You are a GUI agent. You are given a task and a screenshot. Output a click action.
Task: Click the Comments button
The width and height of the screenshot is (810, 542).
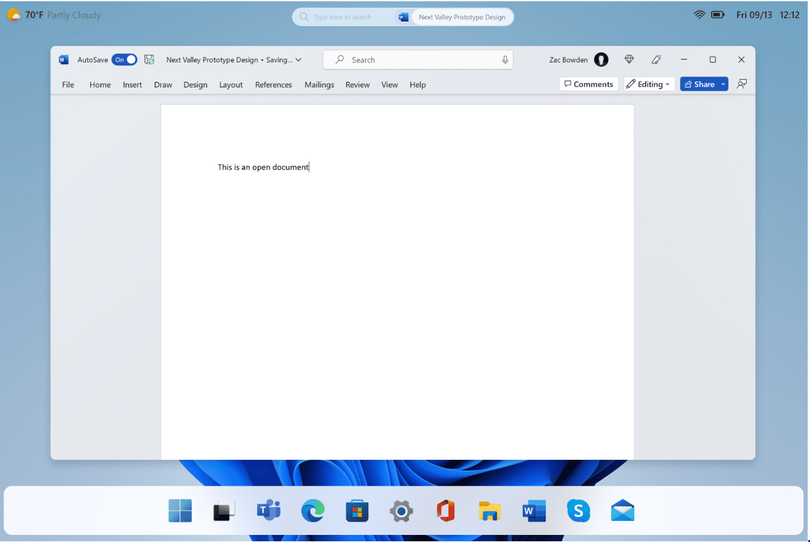[x=588, y=85]
